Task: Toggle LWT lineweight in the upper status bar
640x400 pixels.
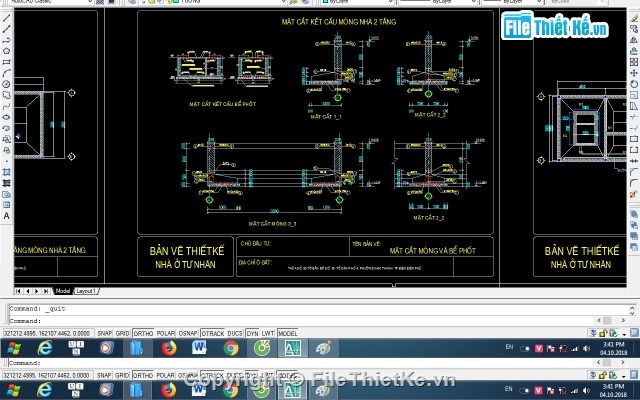Action: pyautogui.click(x=268, y=333)
